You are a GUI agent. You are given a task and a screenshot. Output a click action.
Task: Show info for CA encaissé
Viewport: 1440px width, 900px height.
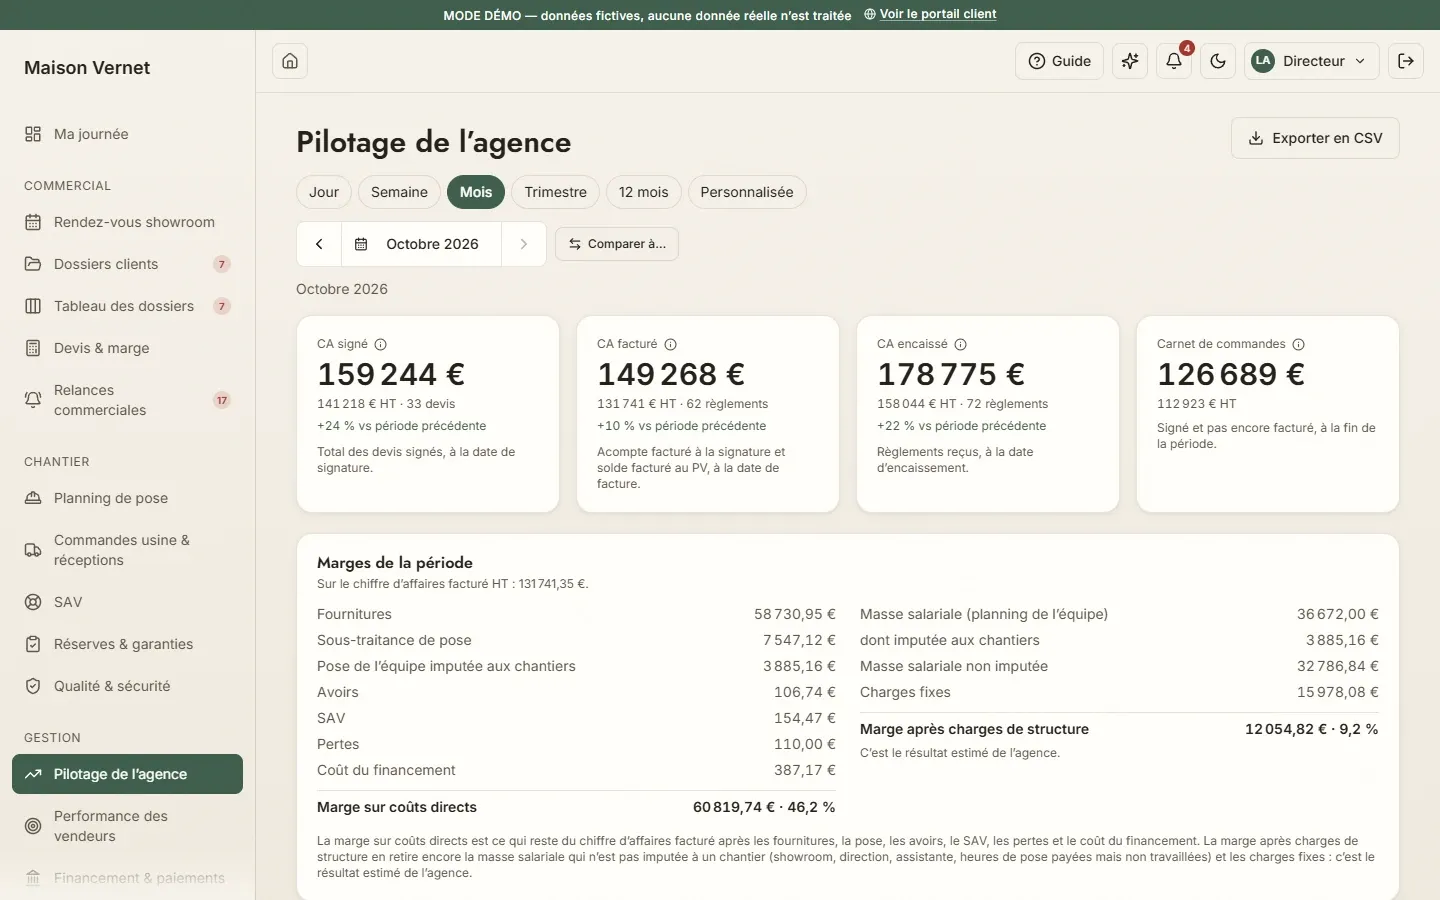pos(960,344)
